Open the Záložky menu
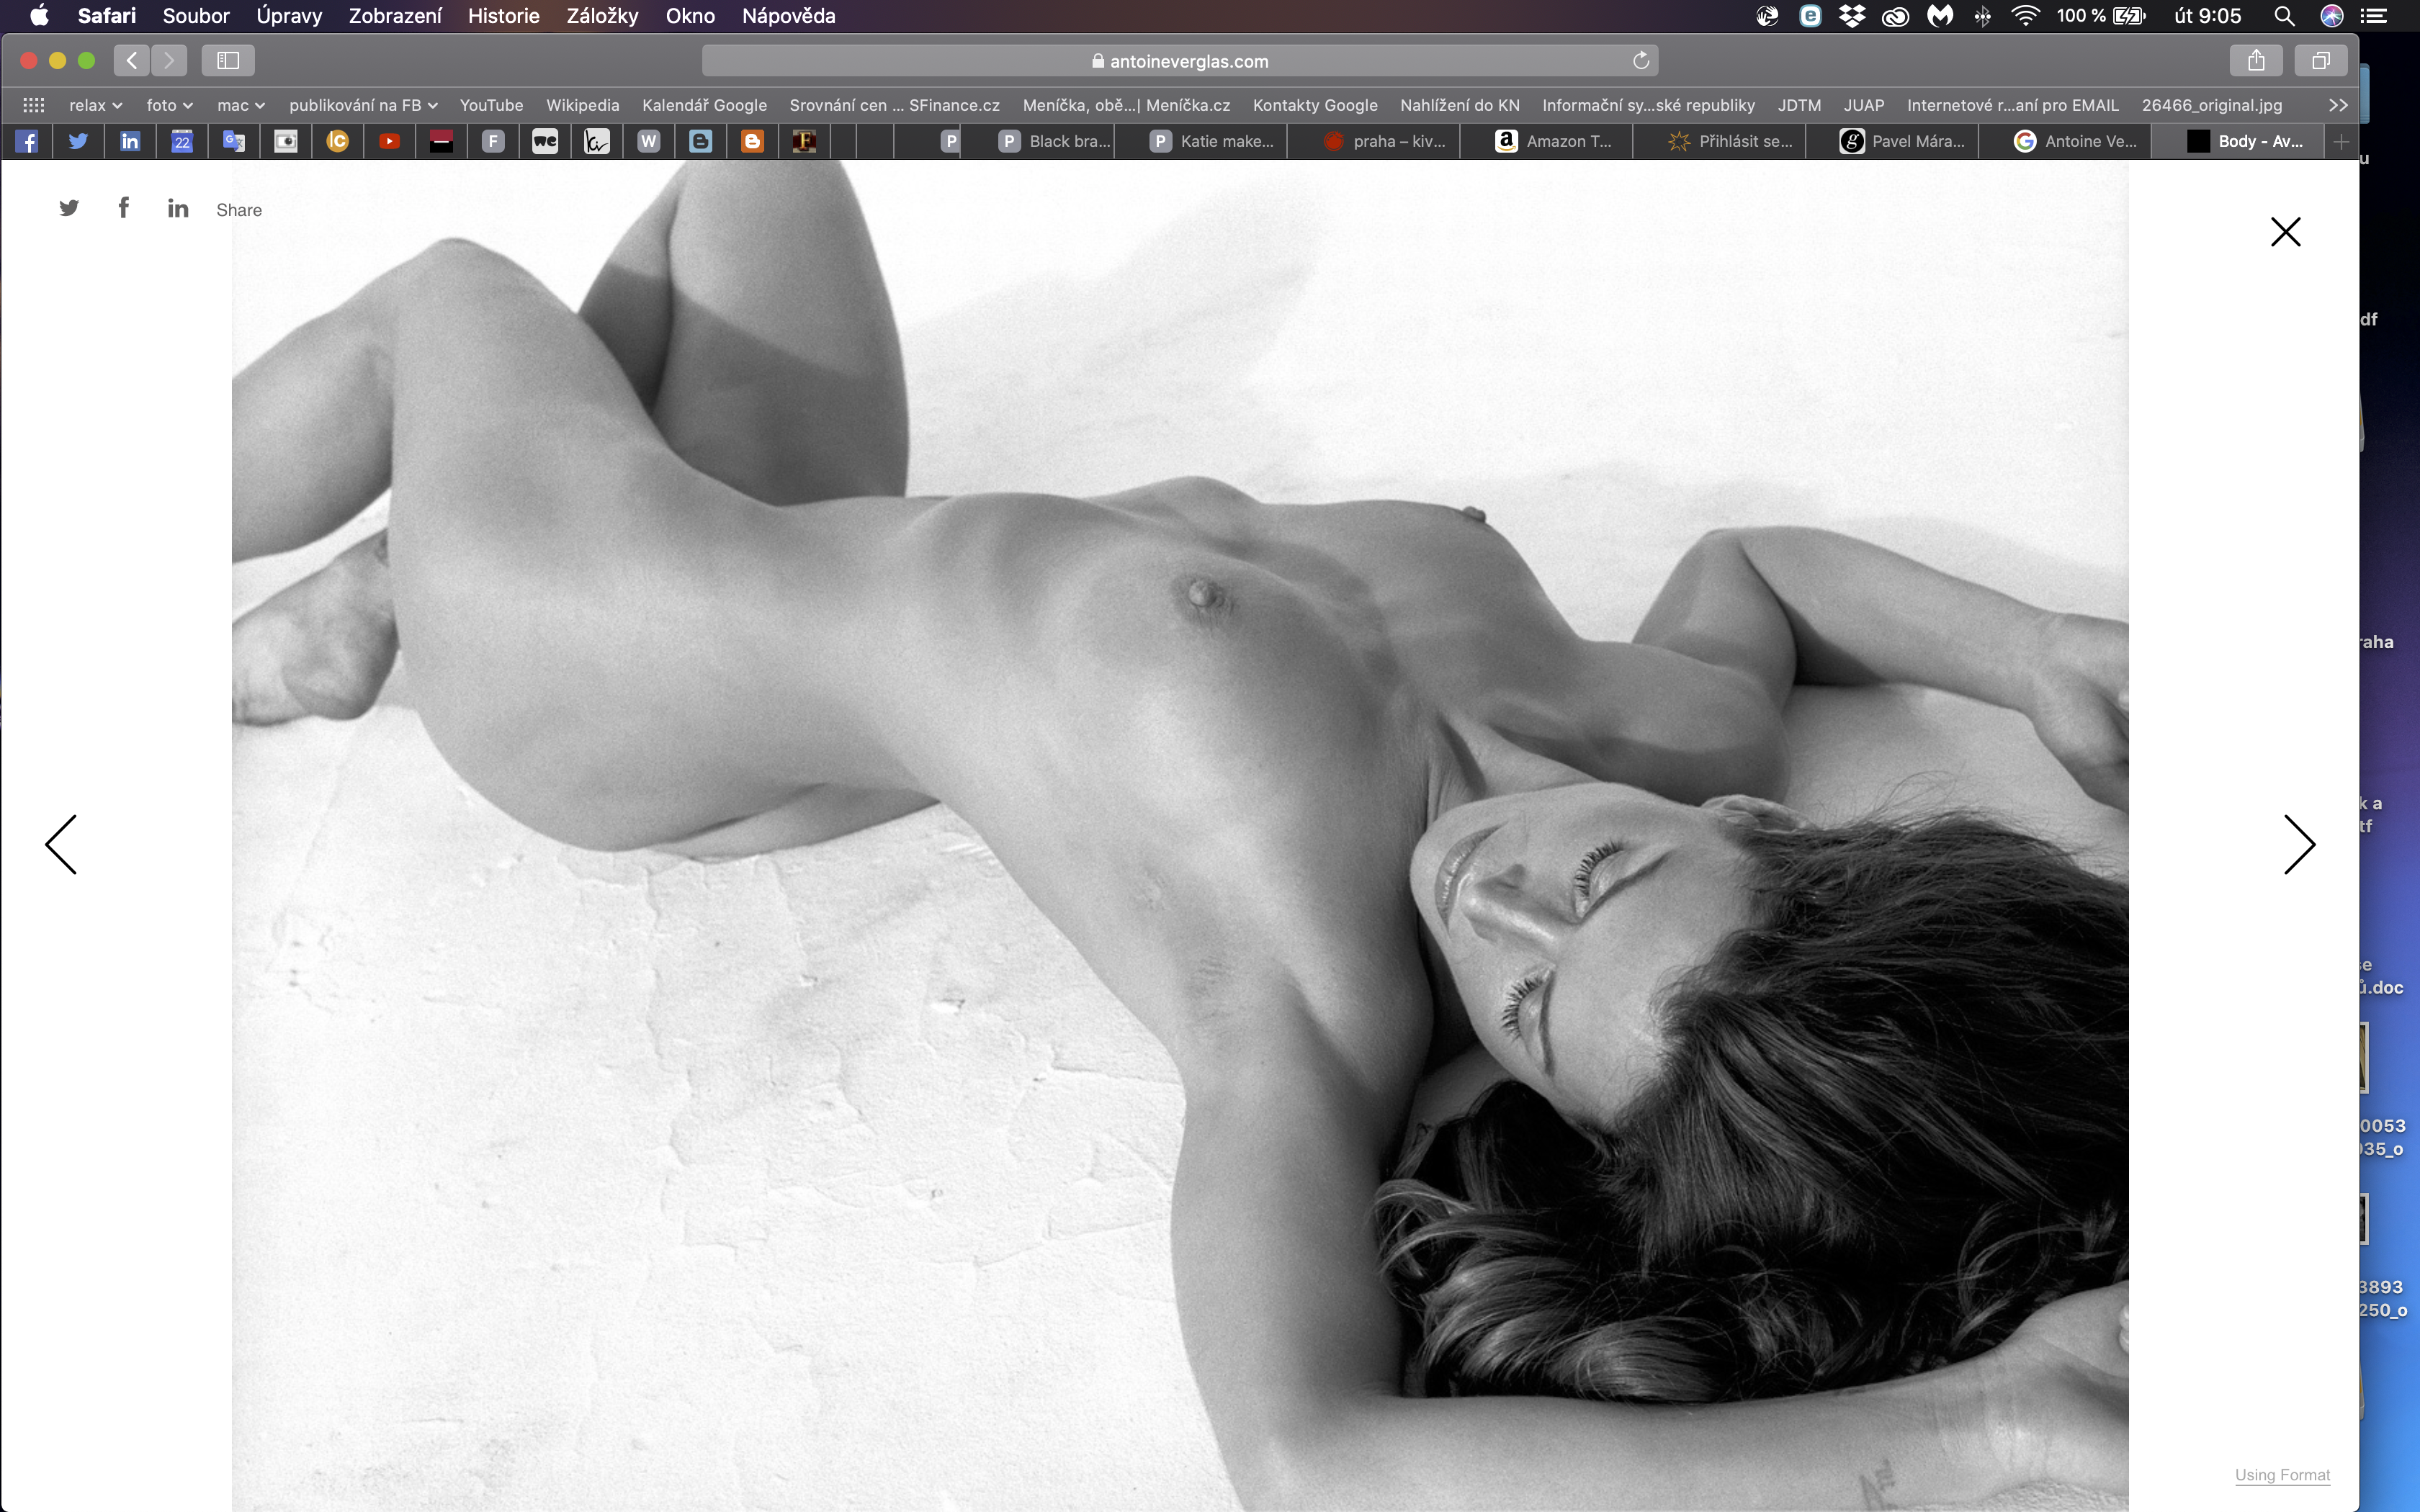The height and width of the screenshot is (1512, 2420). (602, 16)
